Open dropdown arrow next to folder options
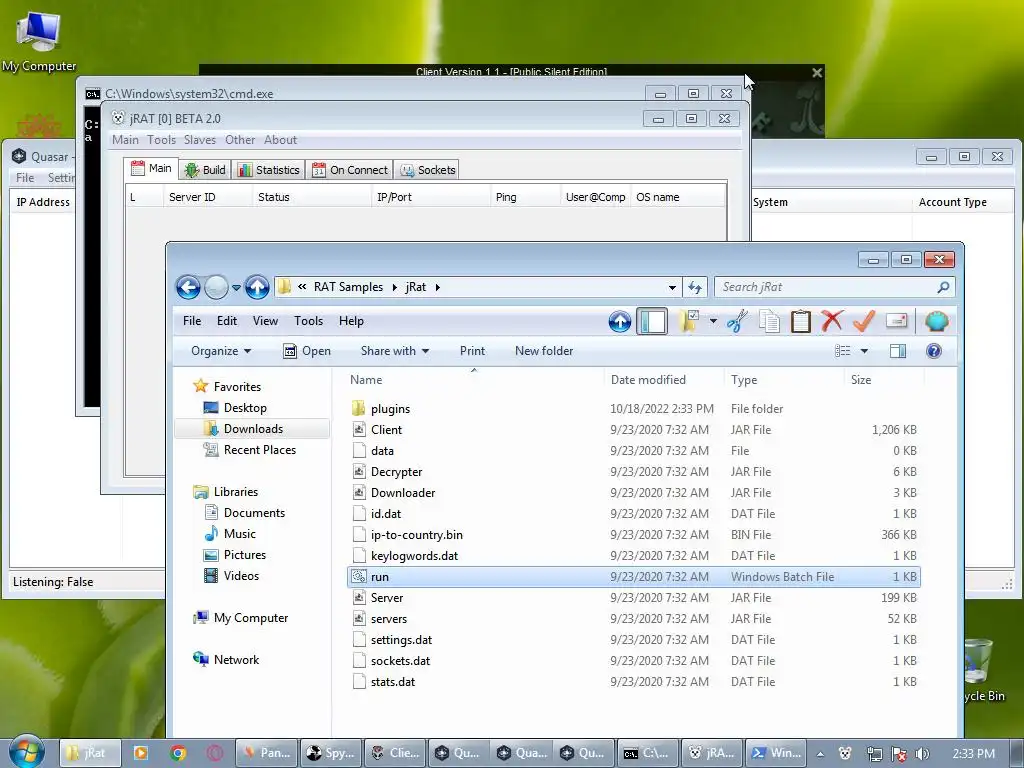1024x768 pixels. click(x=712, y=321)
